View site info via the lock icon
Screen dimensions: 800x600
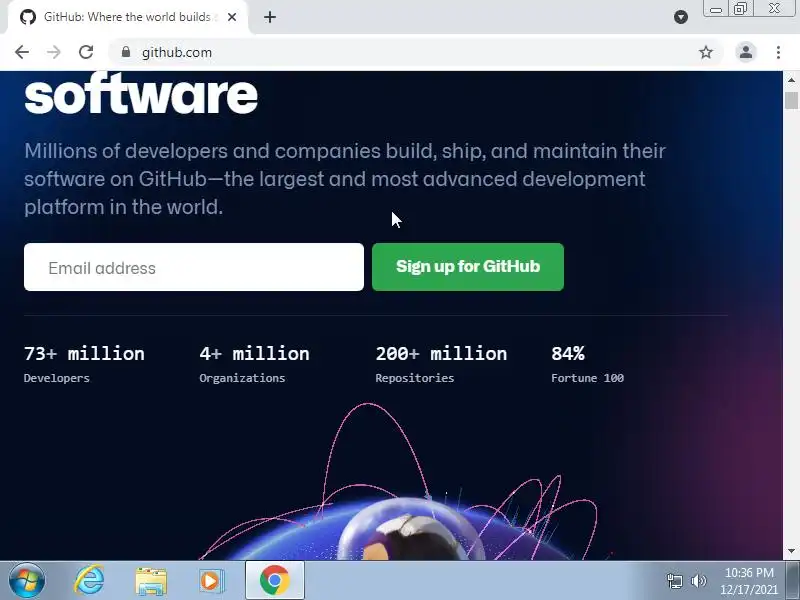click(126, 52)
